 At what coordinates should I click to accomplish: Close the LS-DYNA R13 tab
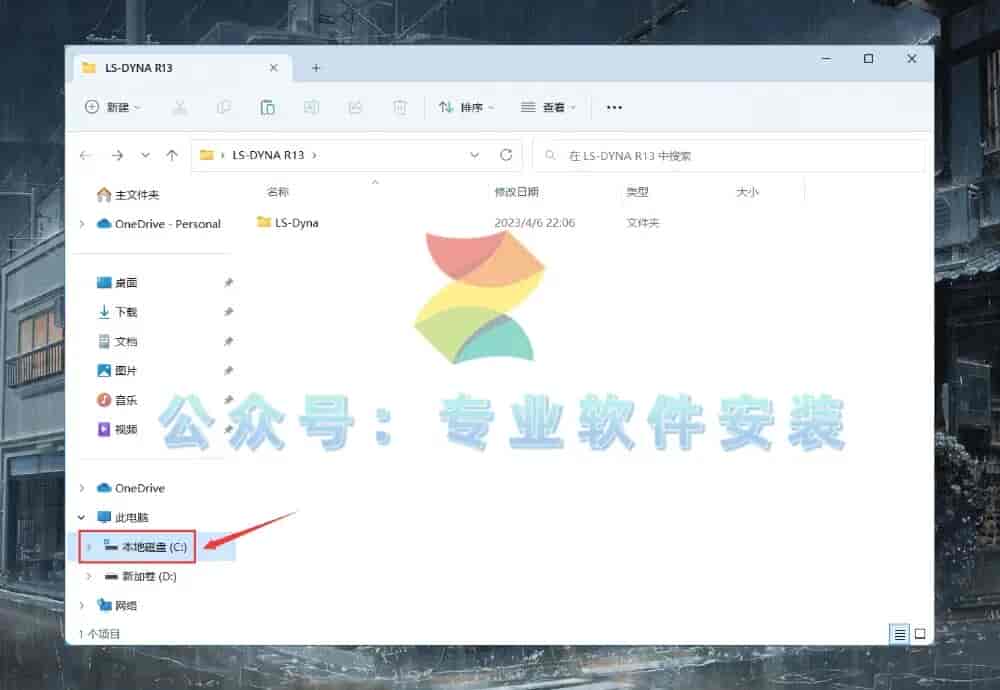274,68
